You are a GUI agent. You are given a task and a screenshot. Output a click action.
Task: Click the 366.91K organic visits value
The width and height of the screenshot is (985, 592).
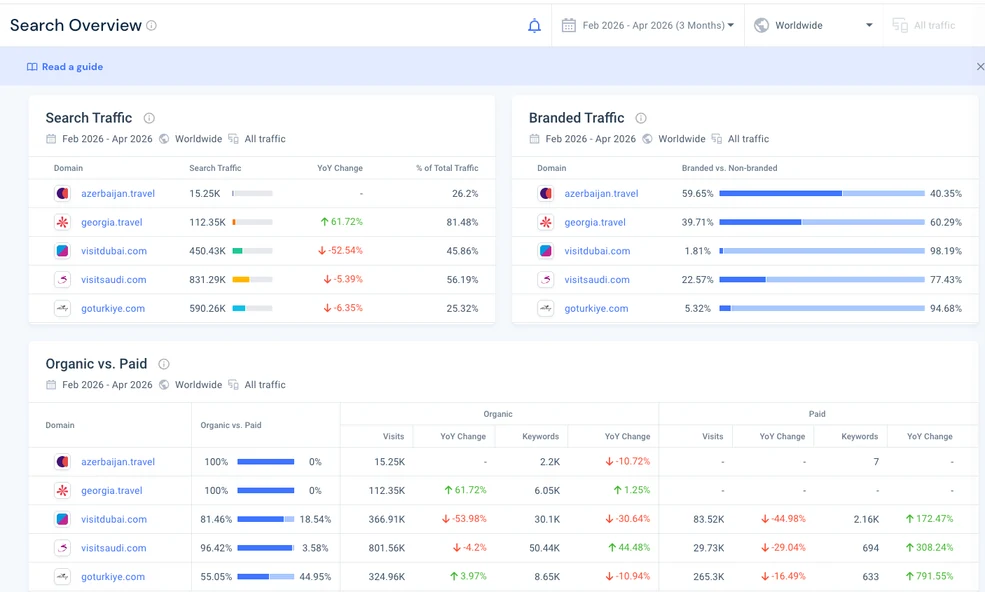click(x=387, y=519)
